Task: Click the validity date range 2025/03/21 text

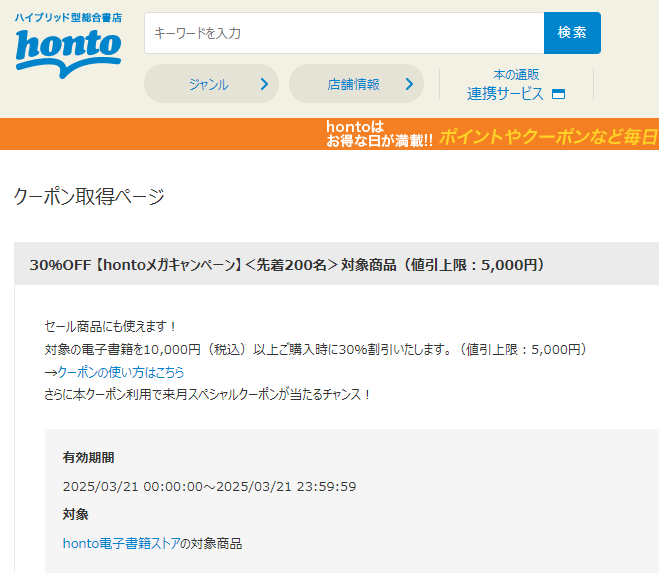Action: coord(209,486)
